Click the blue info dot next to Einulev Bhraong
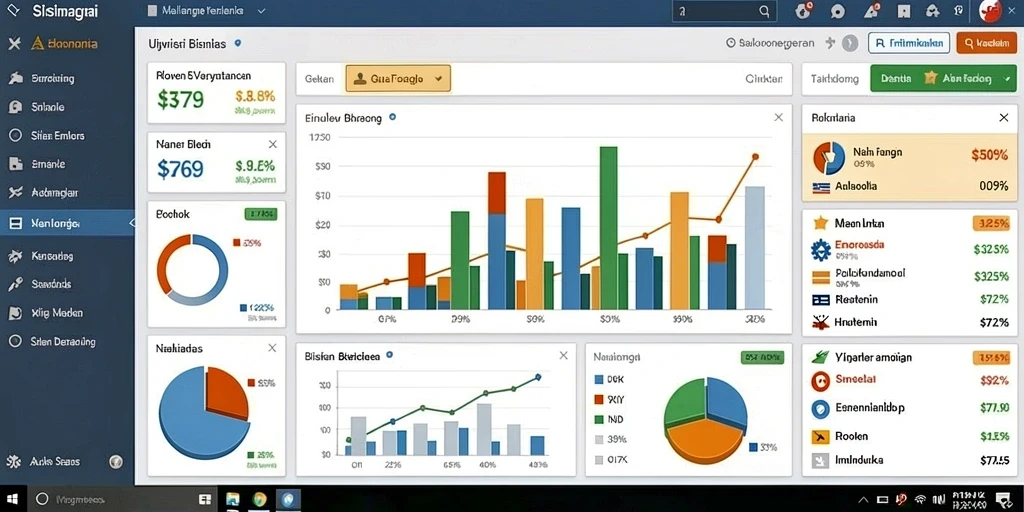Image resolution: width=1024 pixels, height=512 pixels. pos(392,118)
